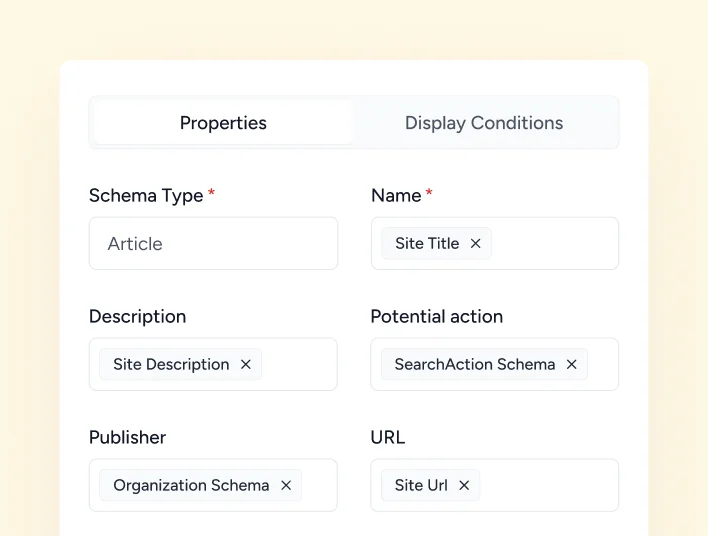Remove the Site Url tag
Viewport: 708px width, 536px height.
point(464,485)
